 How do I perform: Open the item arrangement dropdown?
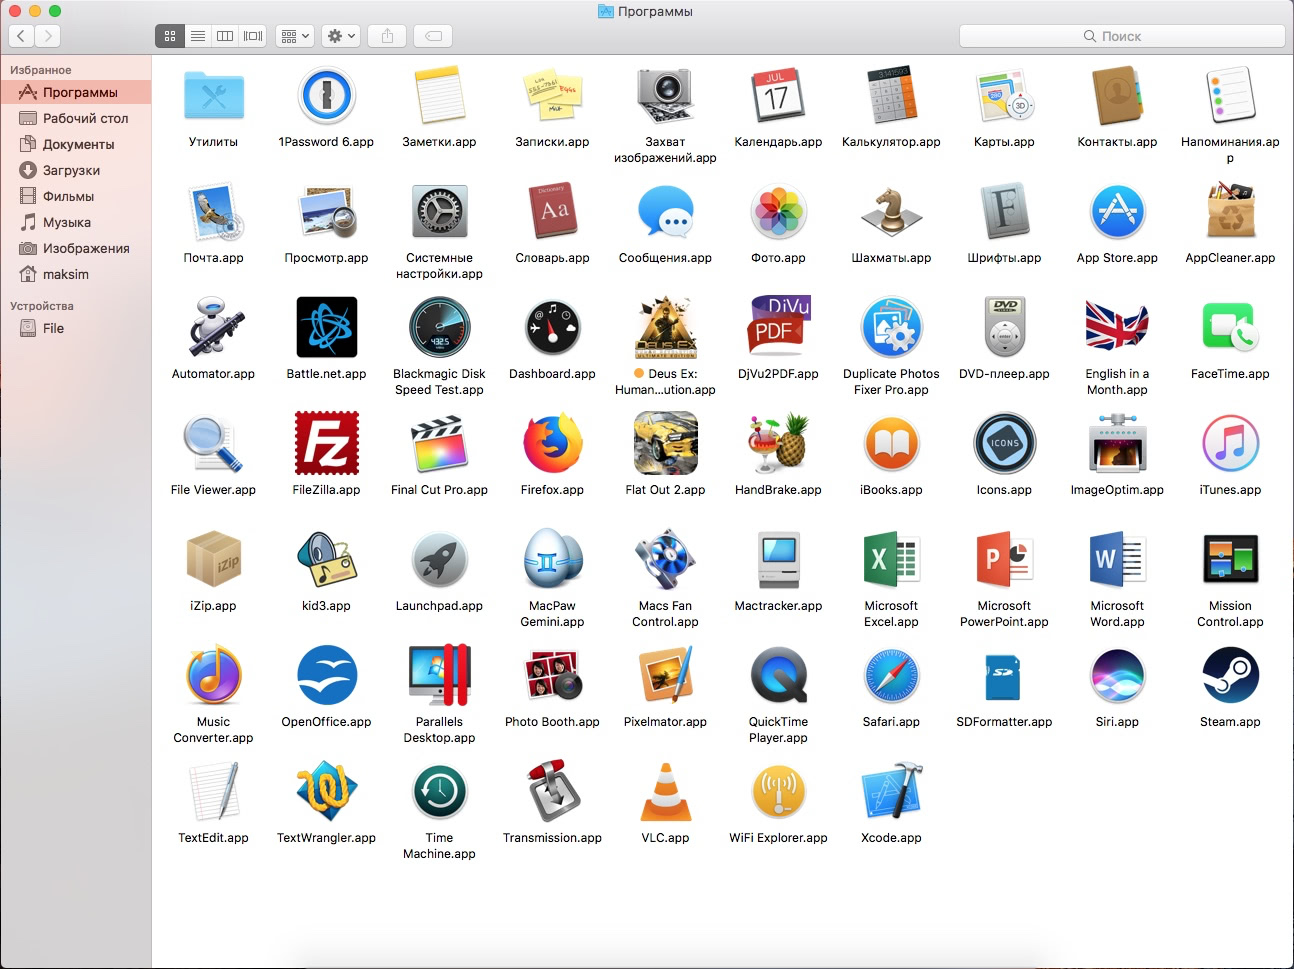(295, 36)
